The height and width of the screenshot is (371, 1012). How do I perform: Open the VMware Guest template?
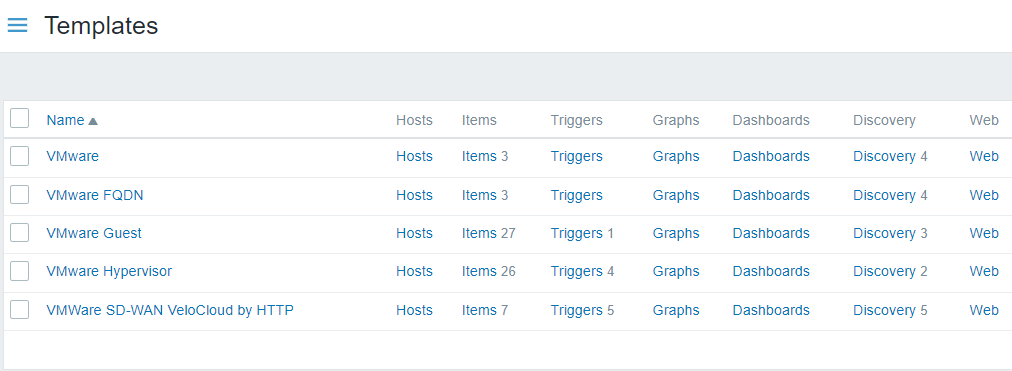pyautogui.click(x=94, y=233)
